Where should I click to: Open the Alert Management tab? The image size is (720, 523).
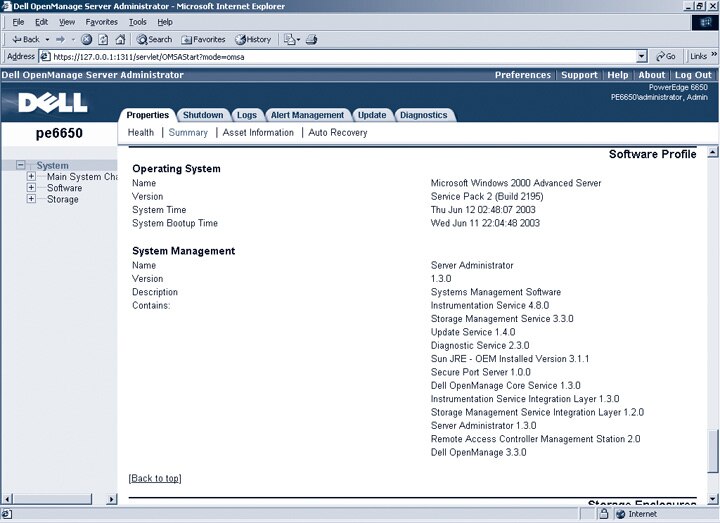click(x=307, y=115)
